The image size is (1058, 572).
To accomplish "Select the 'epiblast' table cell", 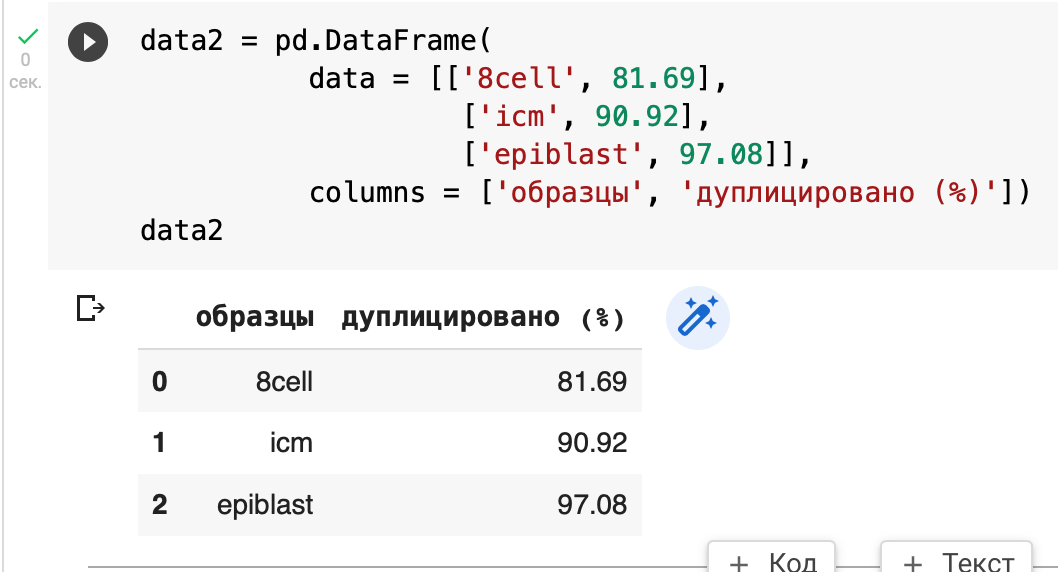I will 265,505.
